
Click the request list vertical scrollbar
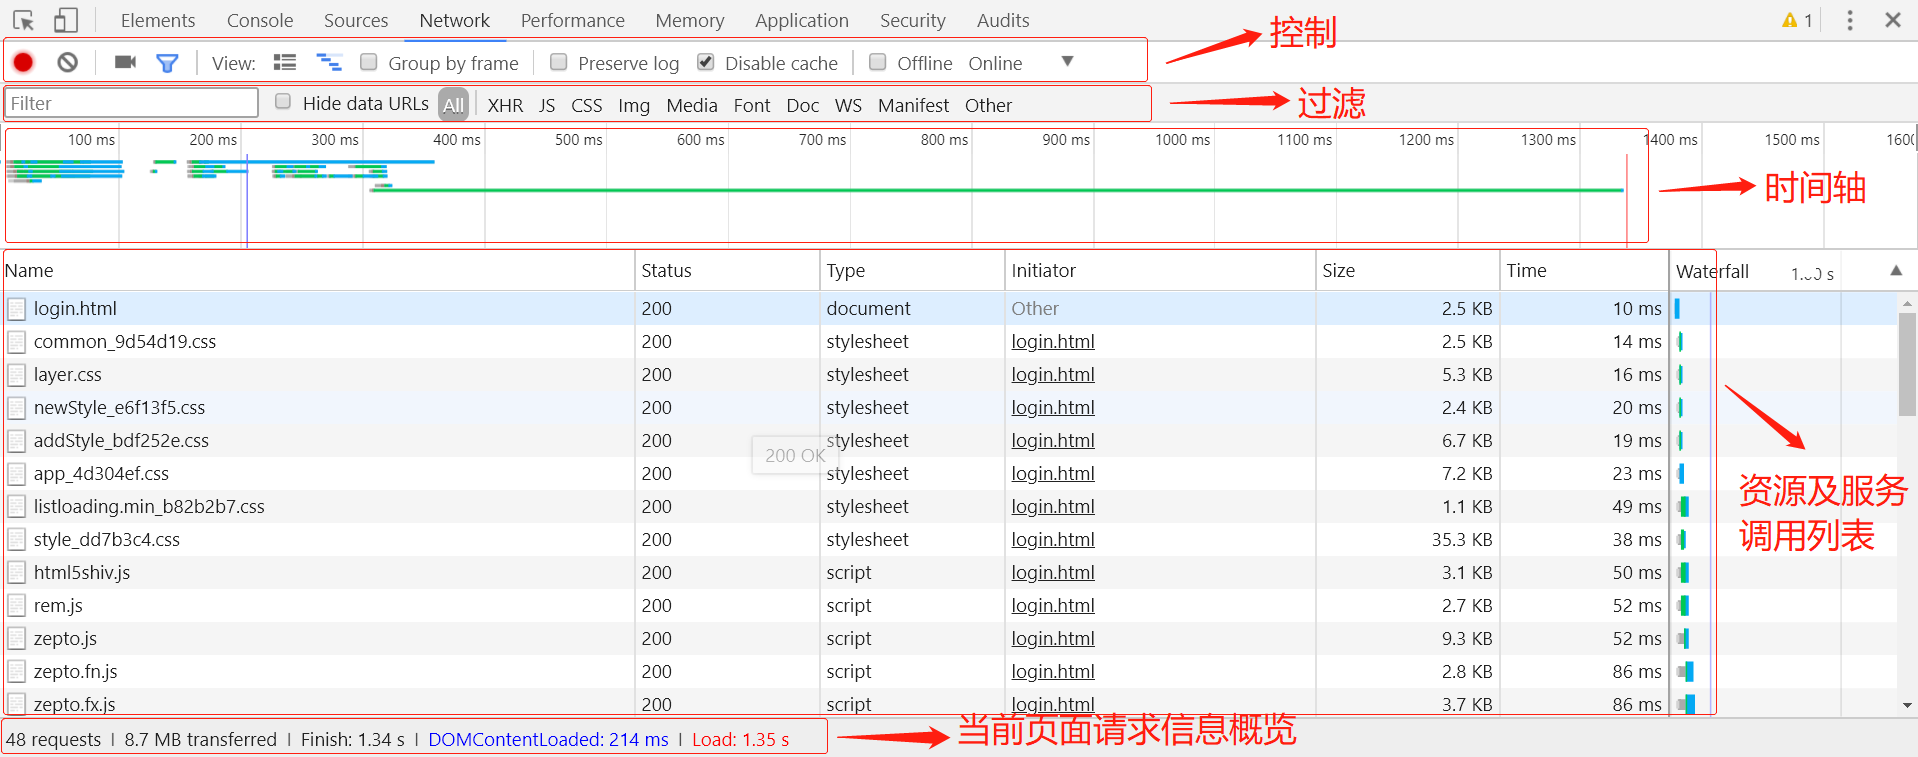click(1907, 365)
